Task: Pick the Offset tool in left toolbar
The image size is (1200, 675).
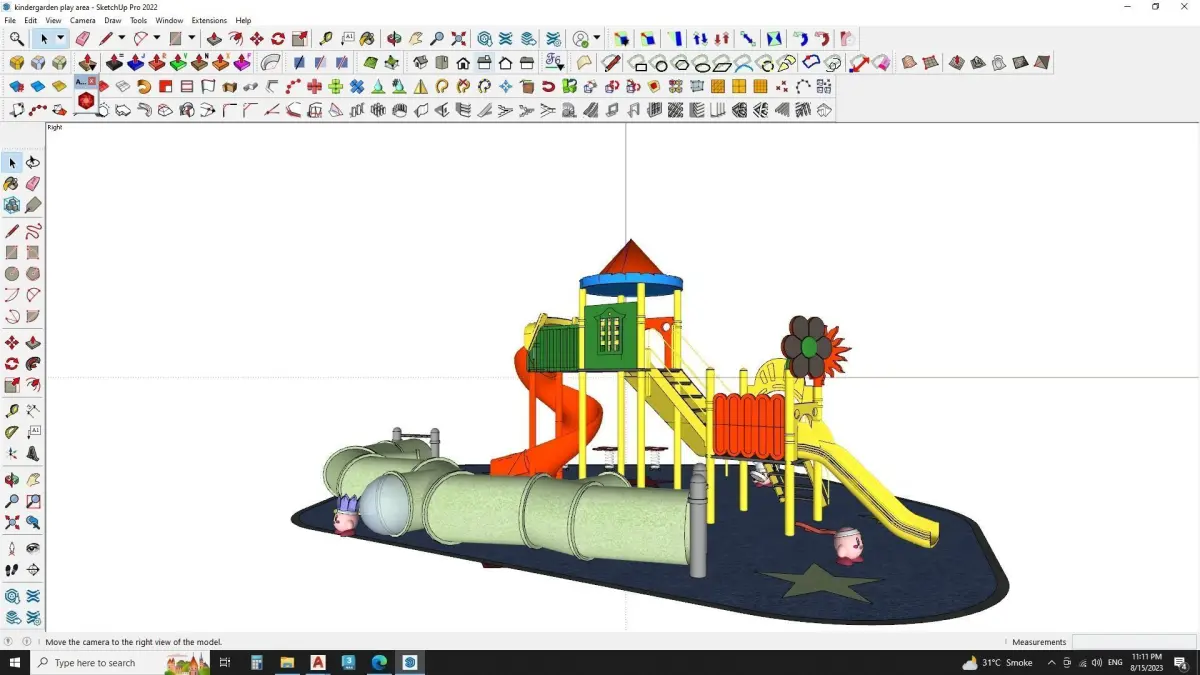Action: coord(33,385)
